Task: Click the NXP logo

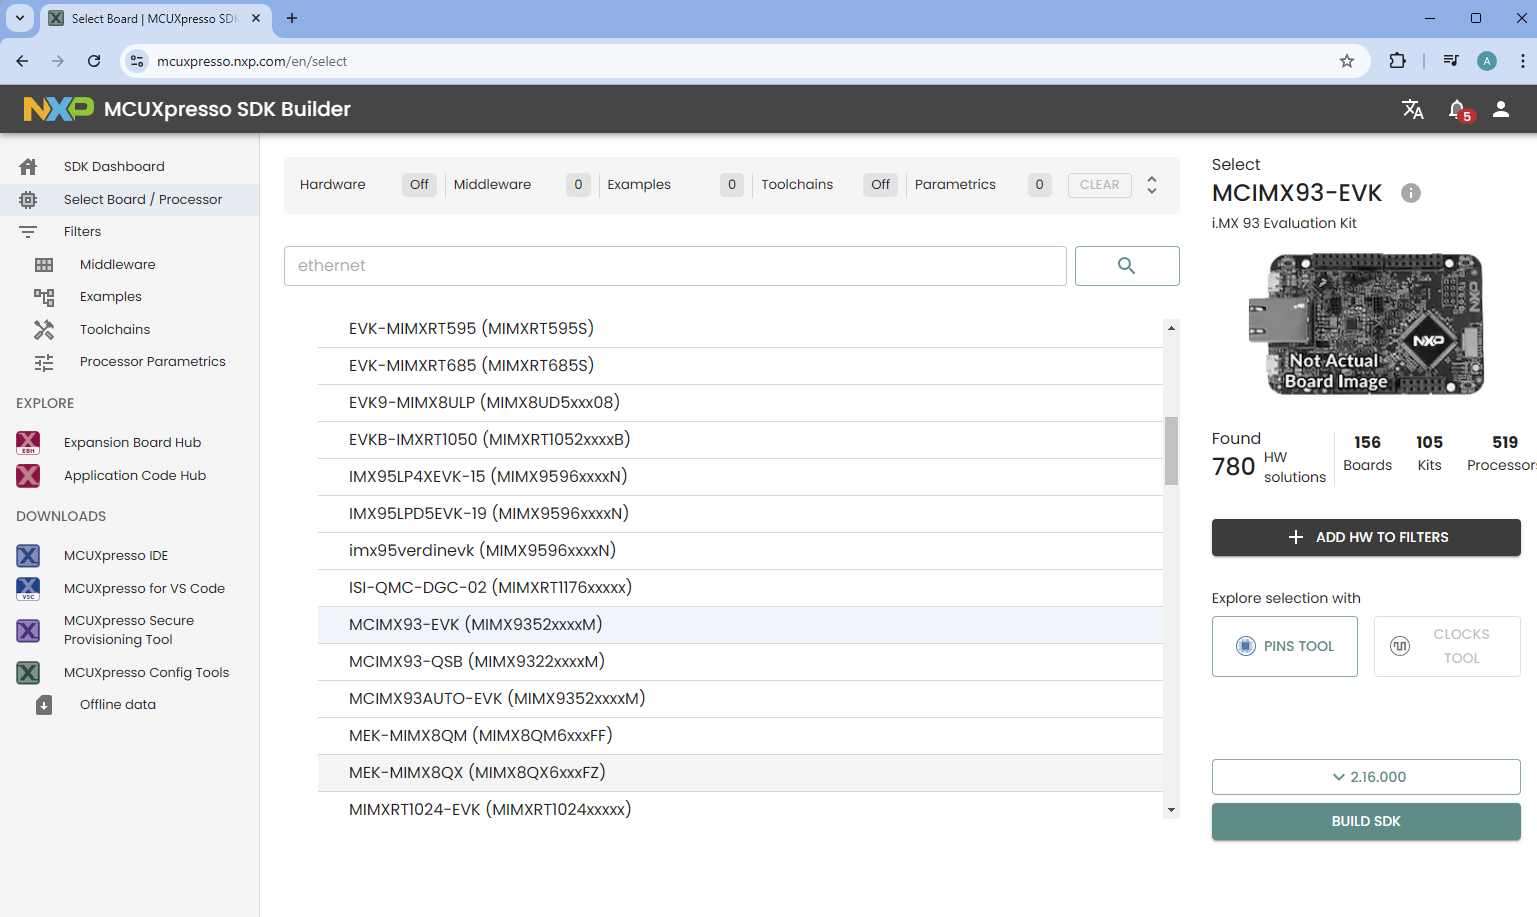Action: tap(58, 109)
